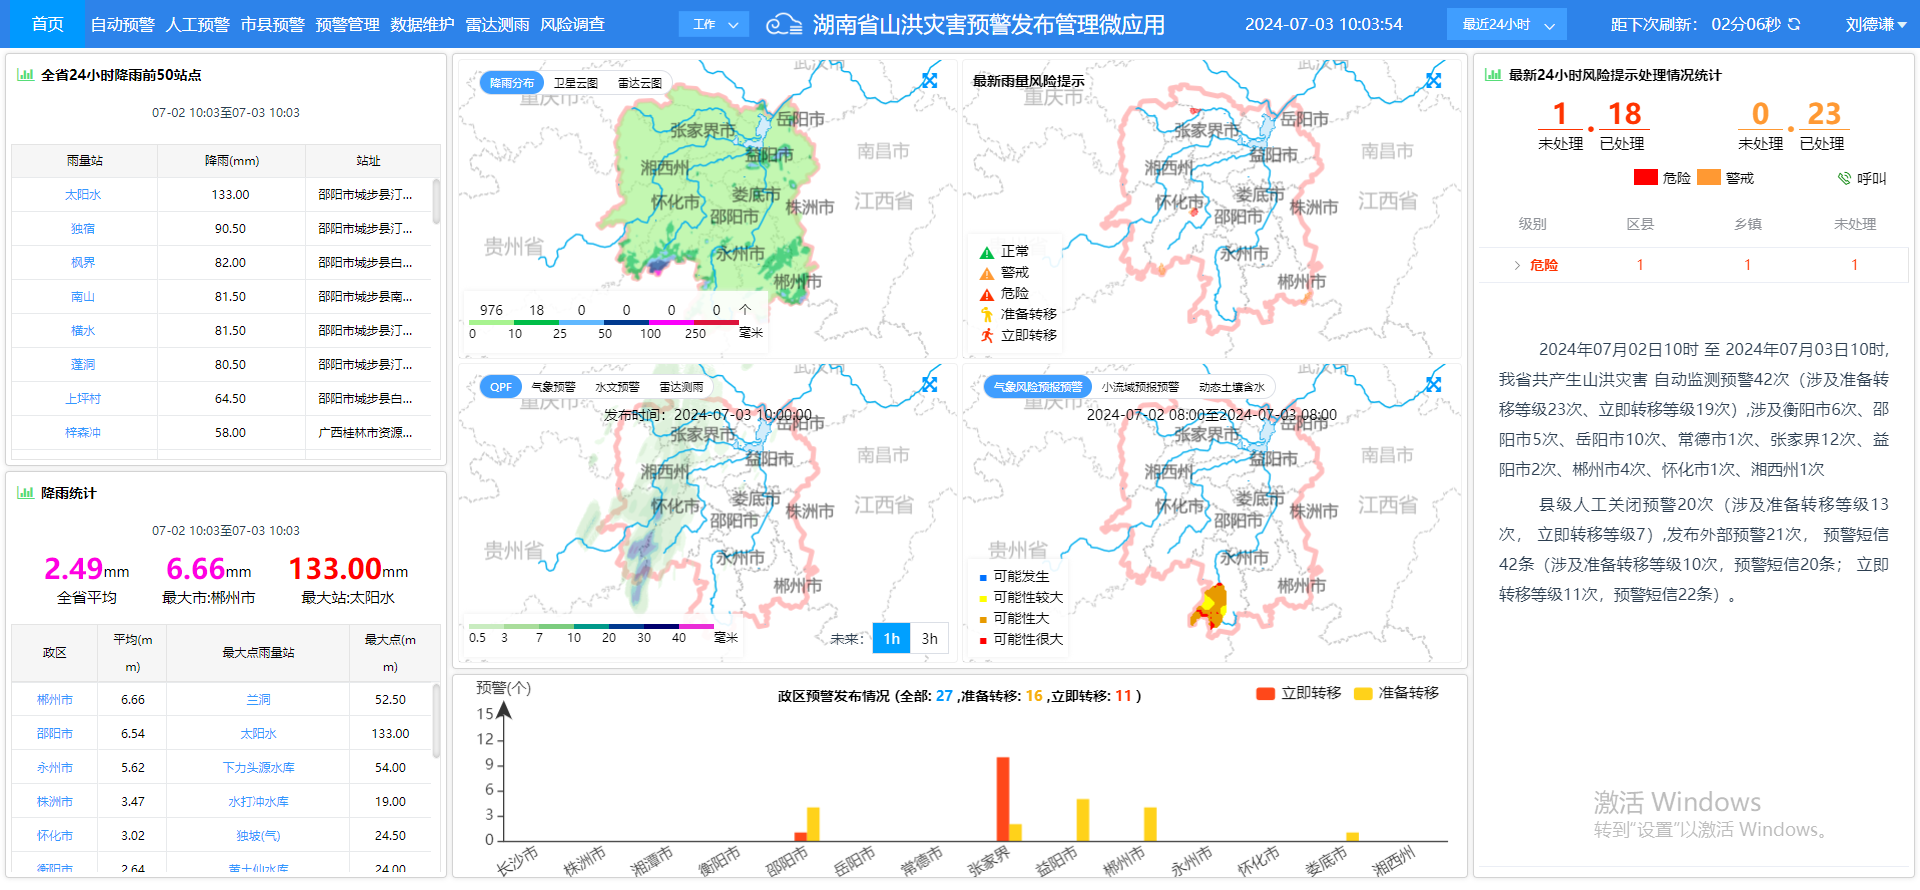This screenshot has width=1920, height=890.
Task: Open the 雷达测雨 menu in top navigation
Action: coord(497,24)
